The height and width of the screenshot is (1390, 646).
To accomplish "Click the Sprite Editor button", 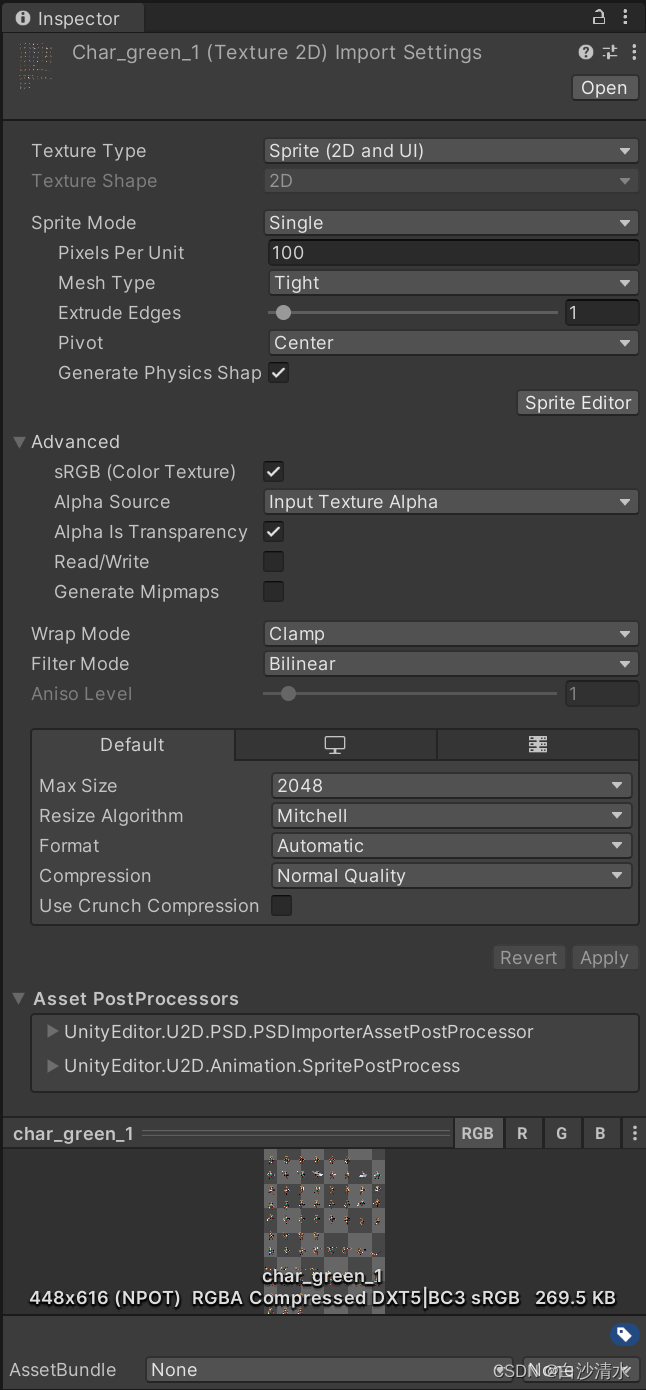I will point(578,403).
